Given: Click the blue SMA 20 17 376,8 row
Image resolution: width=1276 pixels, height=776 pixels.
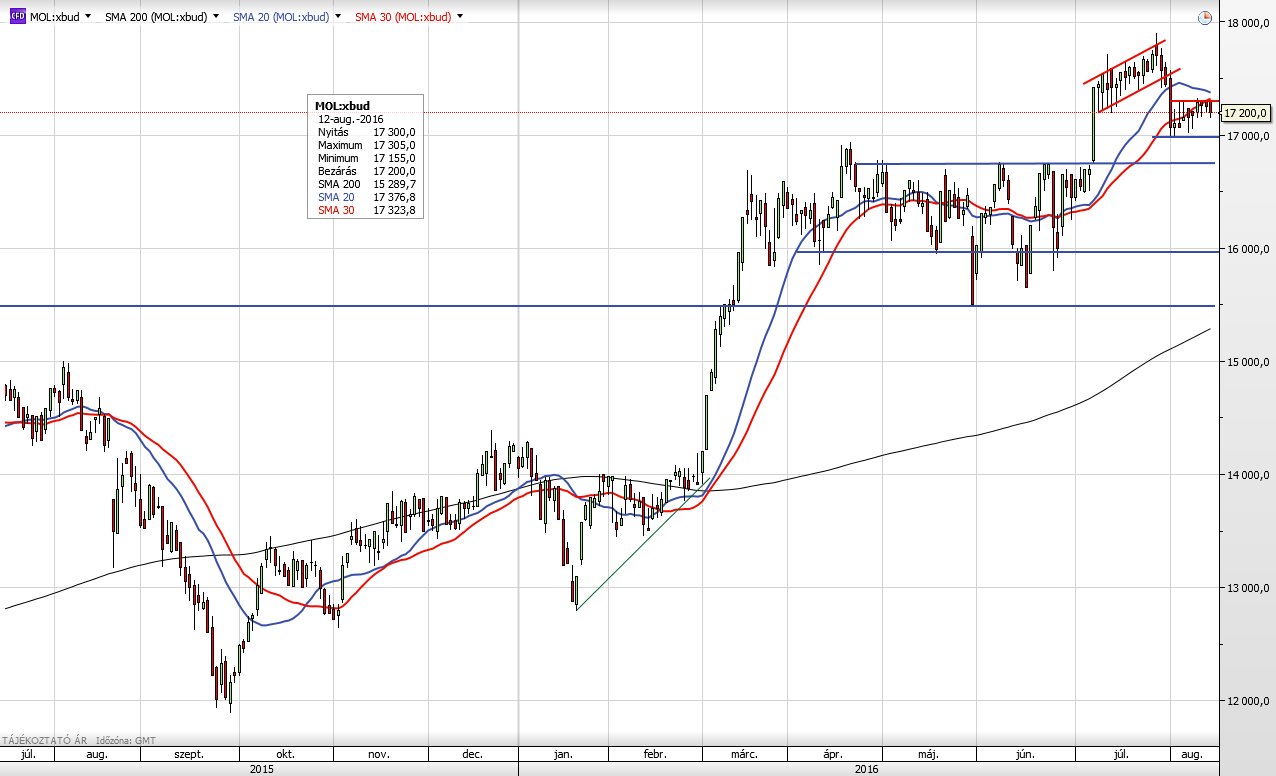Looking at the screenshot, I should tap(366, 197).
